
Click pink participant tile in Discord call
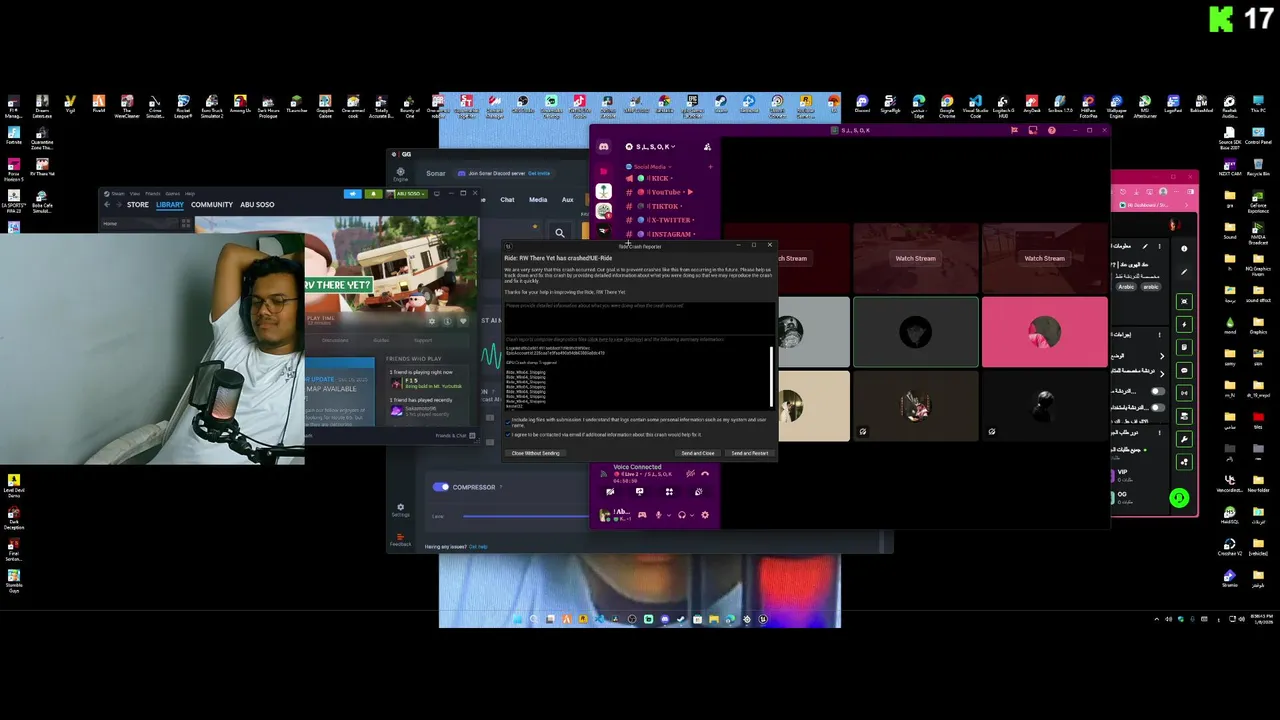1044,332
